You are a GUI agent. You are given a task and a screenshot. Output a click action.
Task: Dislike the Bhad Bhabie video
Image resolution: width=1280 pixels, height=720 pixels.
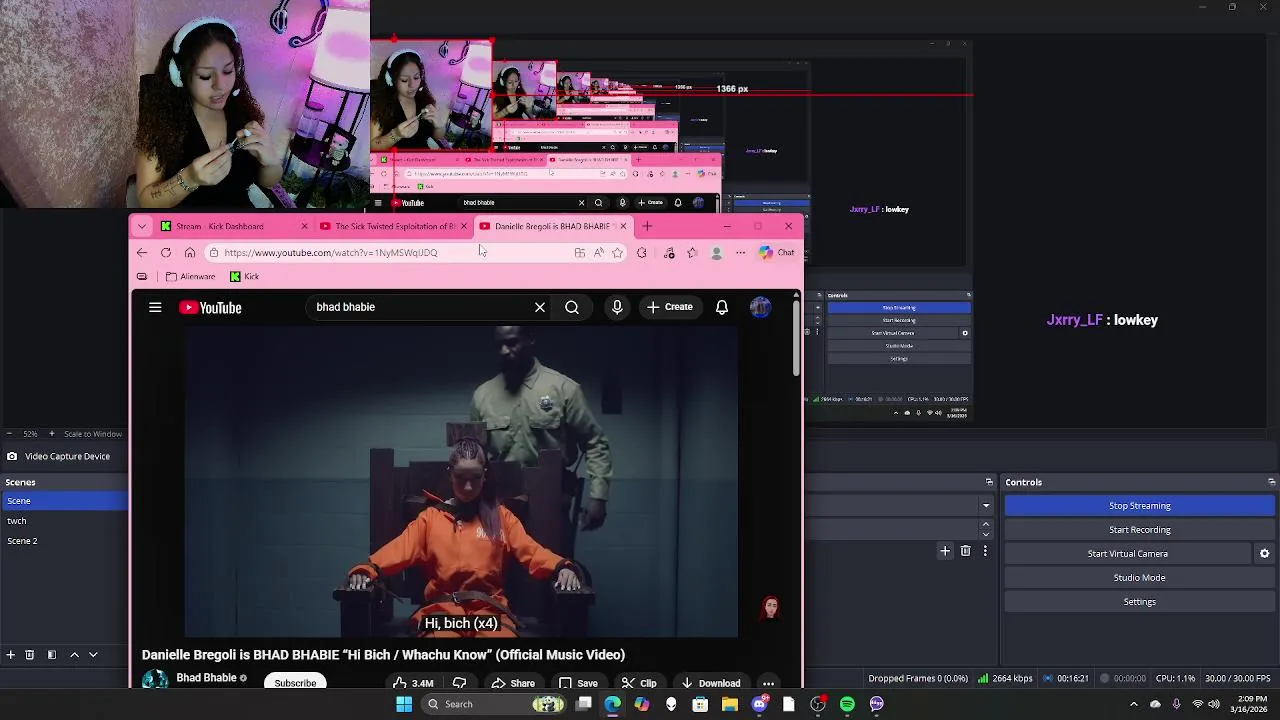(x=460, y=683)
